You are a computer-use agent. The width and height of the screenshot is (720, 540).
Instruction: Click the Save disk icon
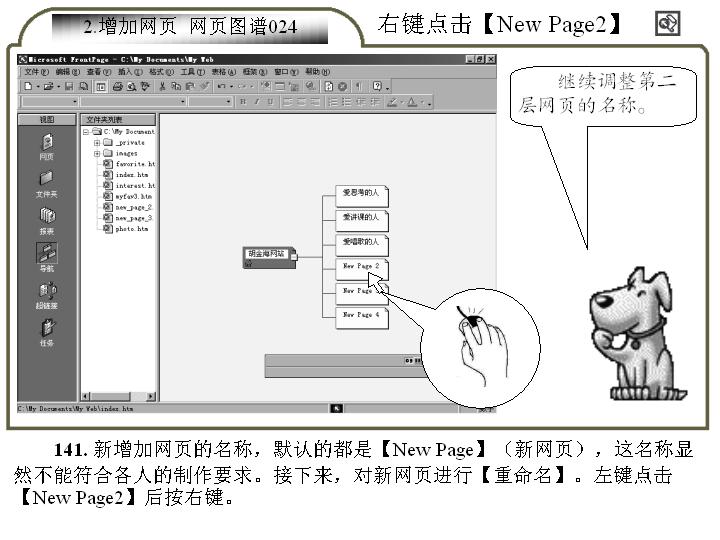tap(69, 86)
